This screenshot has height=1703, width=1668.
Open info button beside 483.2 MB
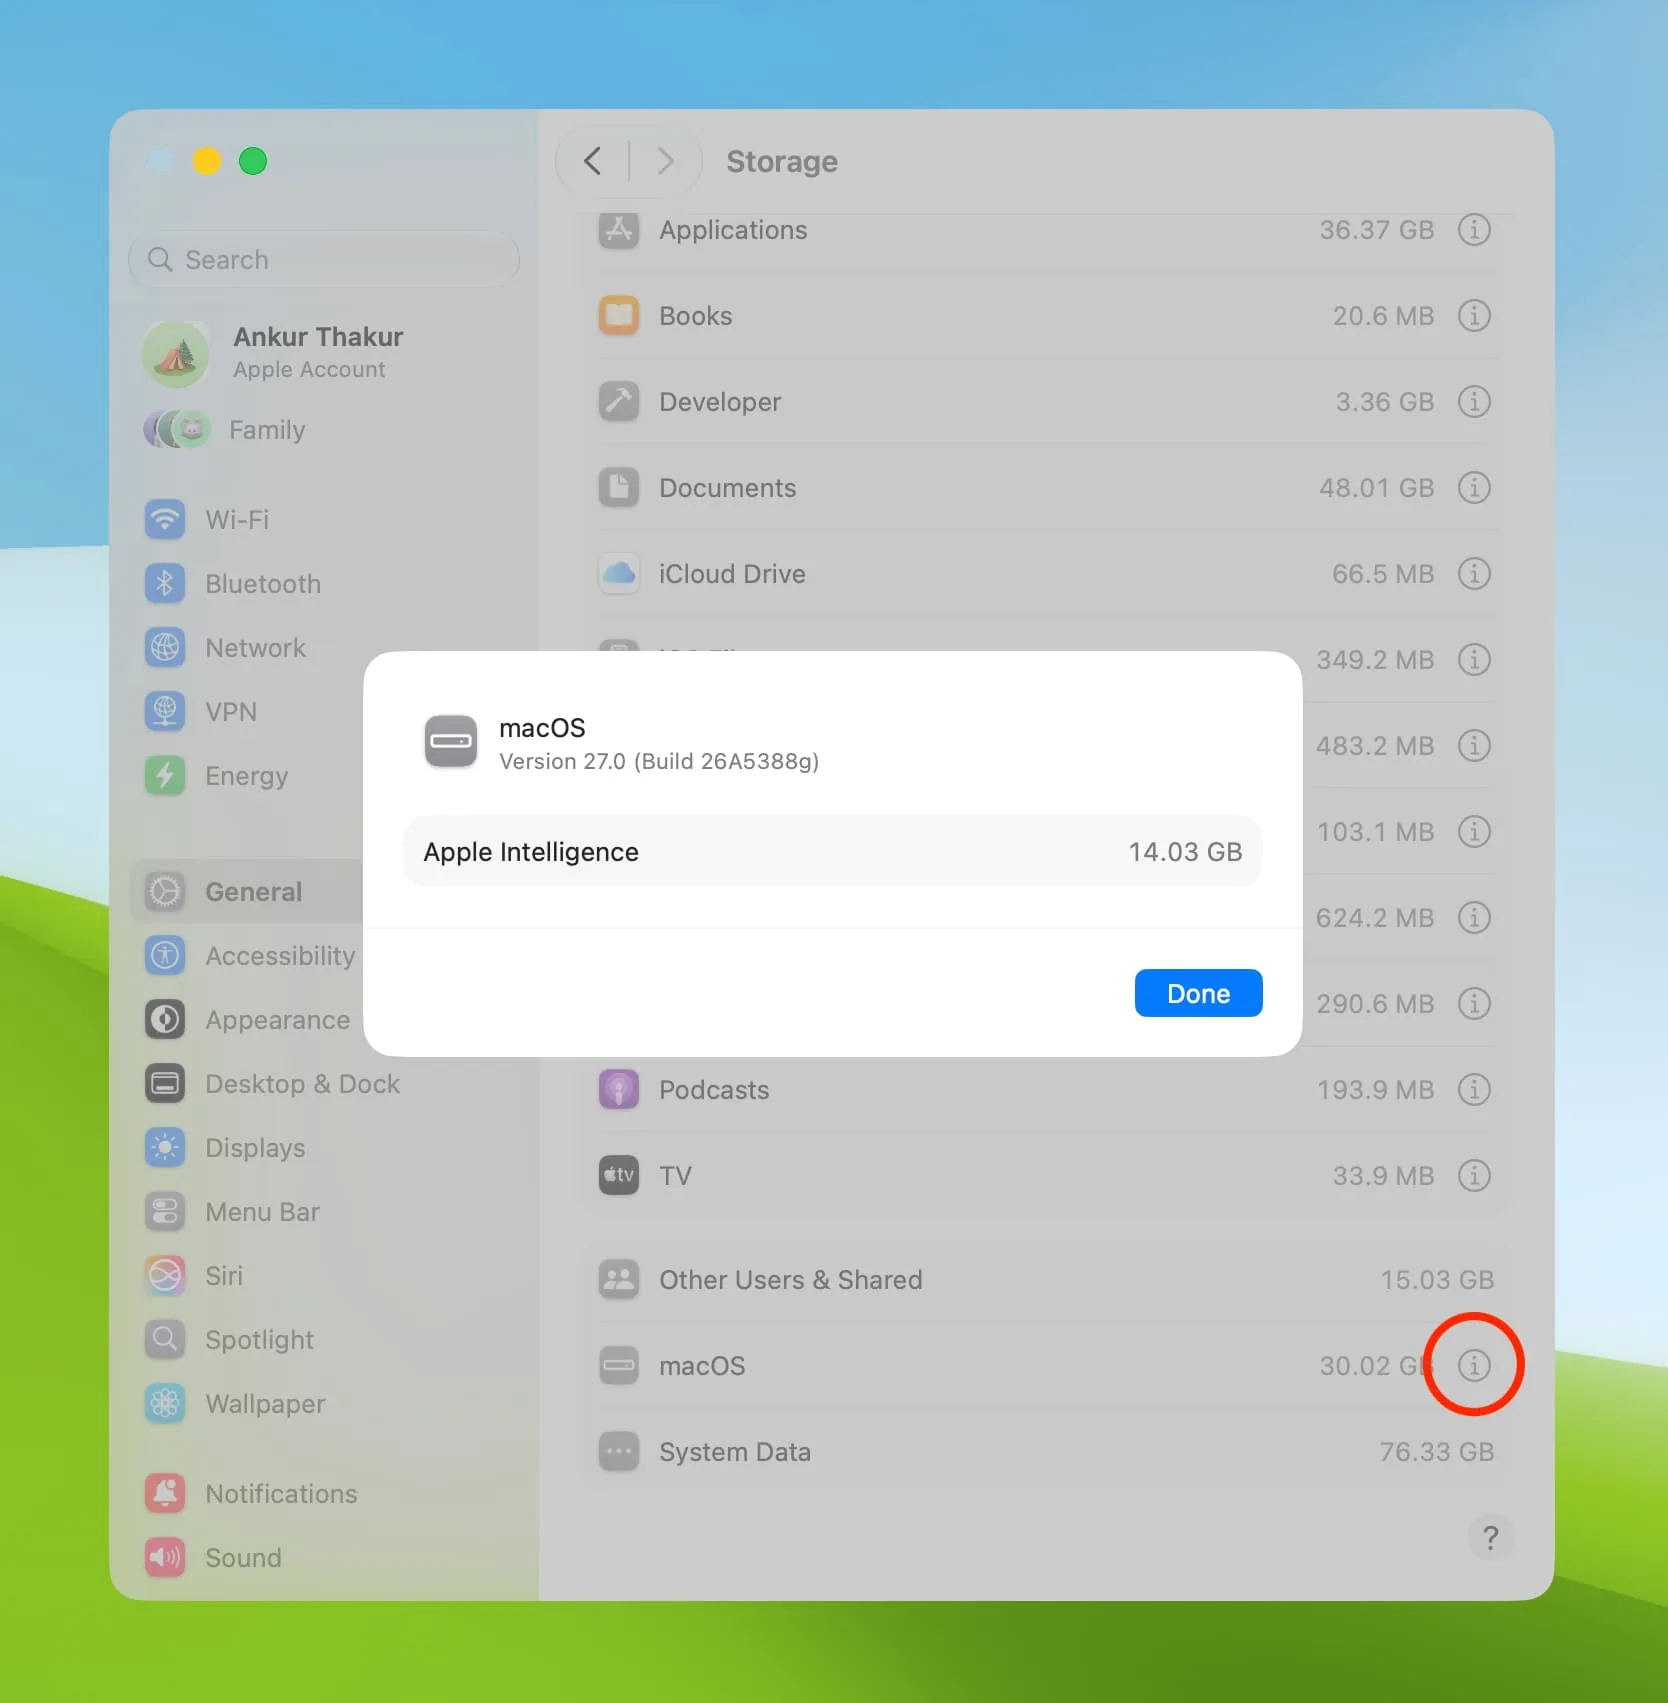[x=1474, y=746]
